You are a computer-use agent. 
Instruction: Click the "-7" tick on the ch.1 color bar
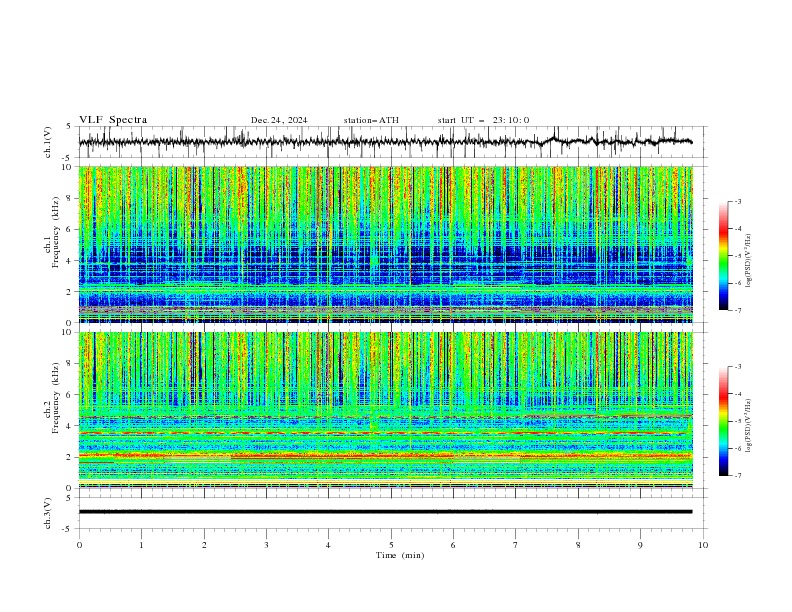coord(738,310)
